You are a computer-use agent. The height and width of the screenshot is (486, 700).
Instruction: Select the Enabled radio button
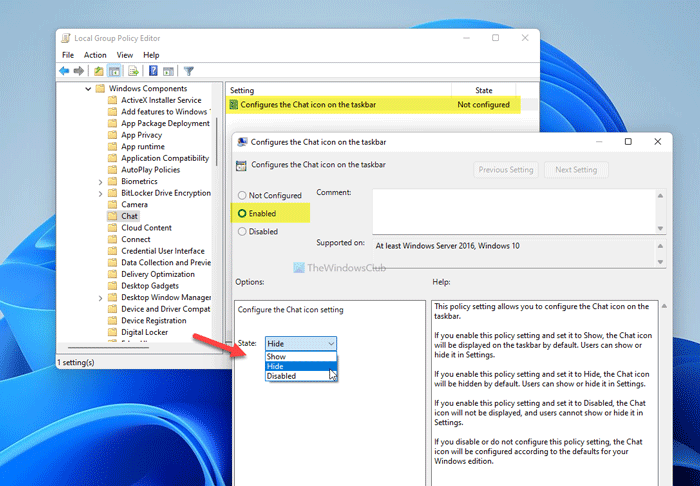tap(241, 214)
